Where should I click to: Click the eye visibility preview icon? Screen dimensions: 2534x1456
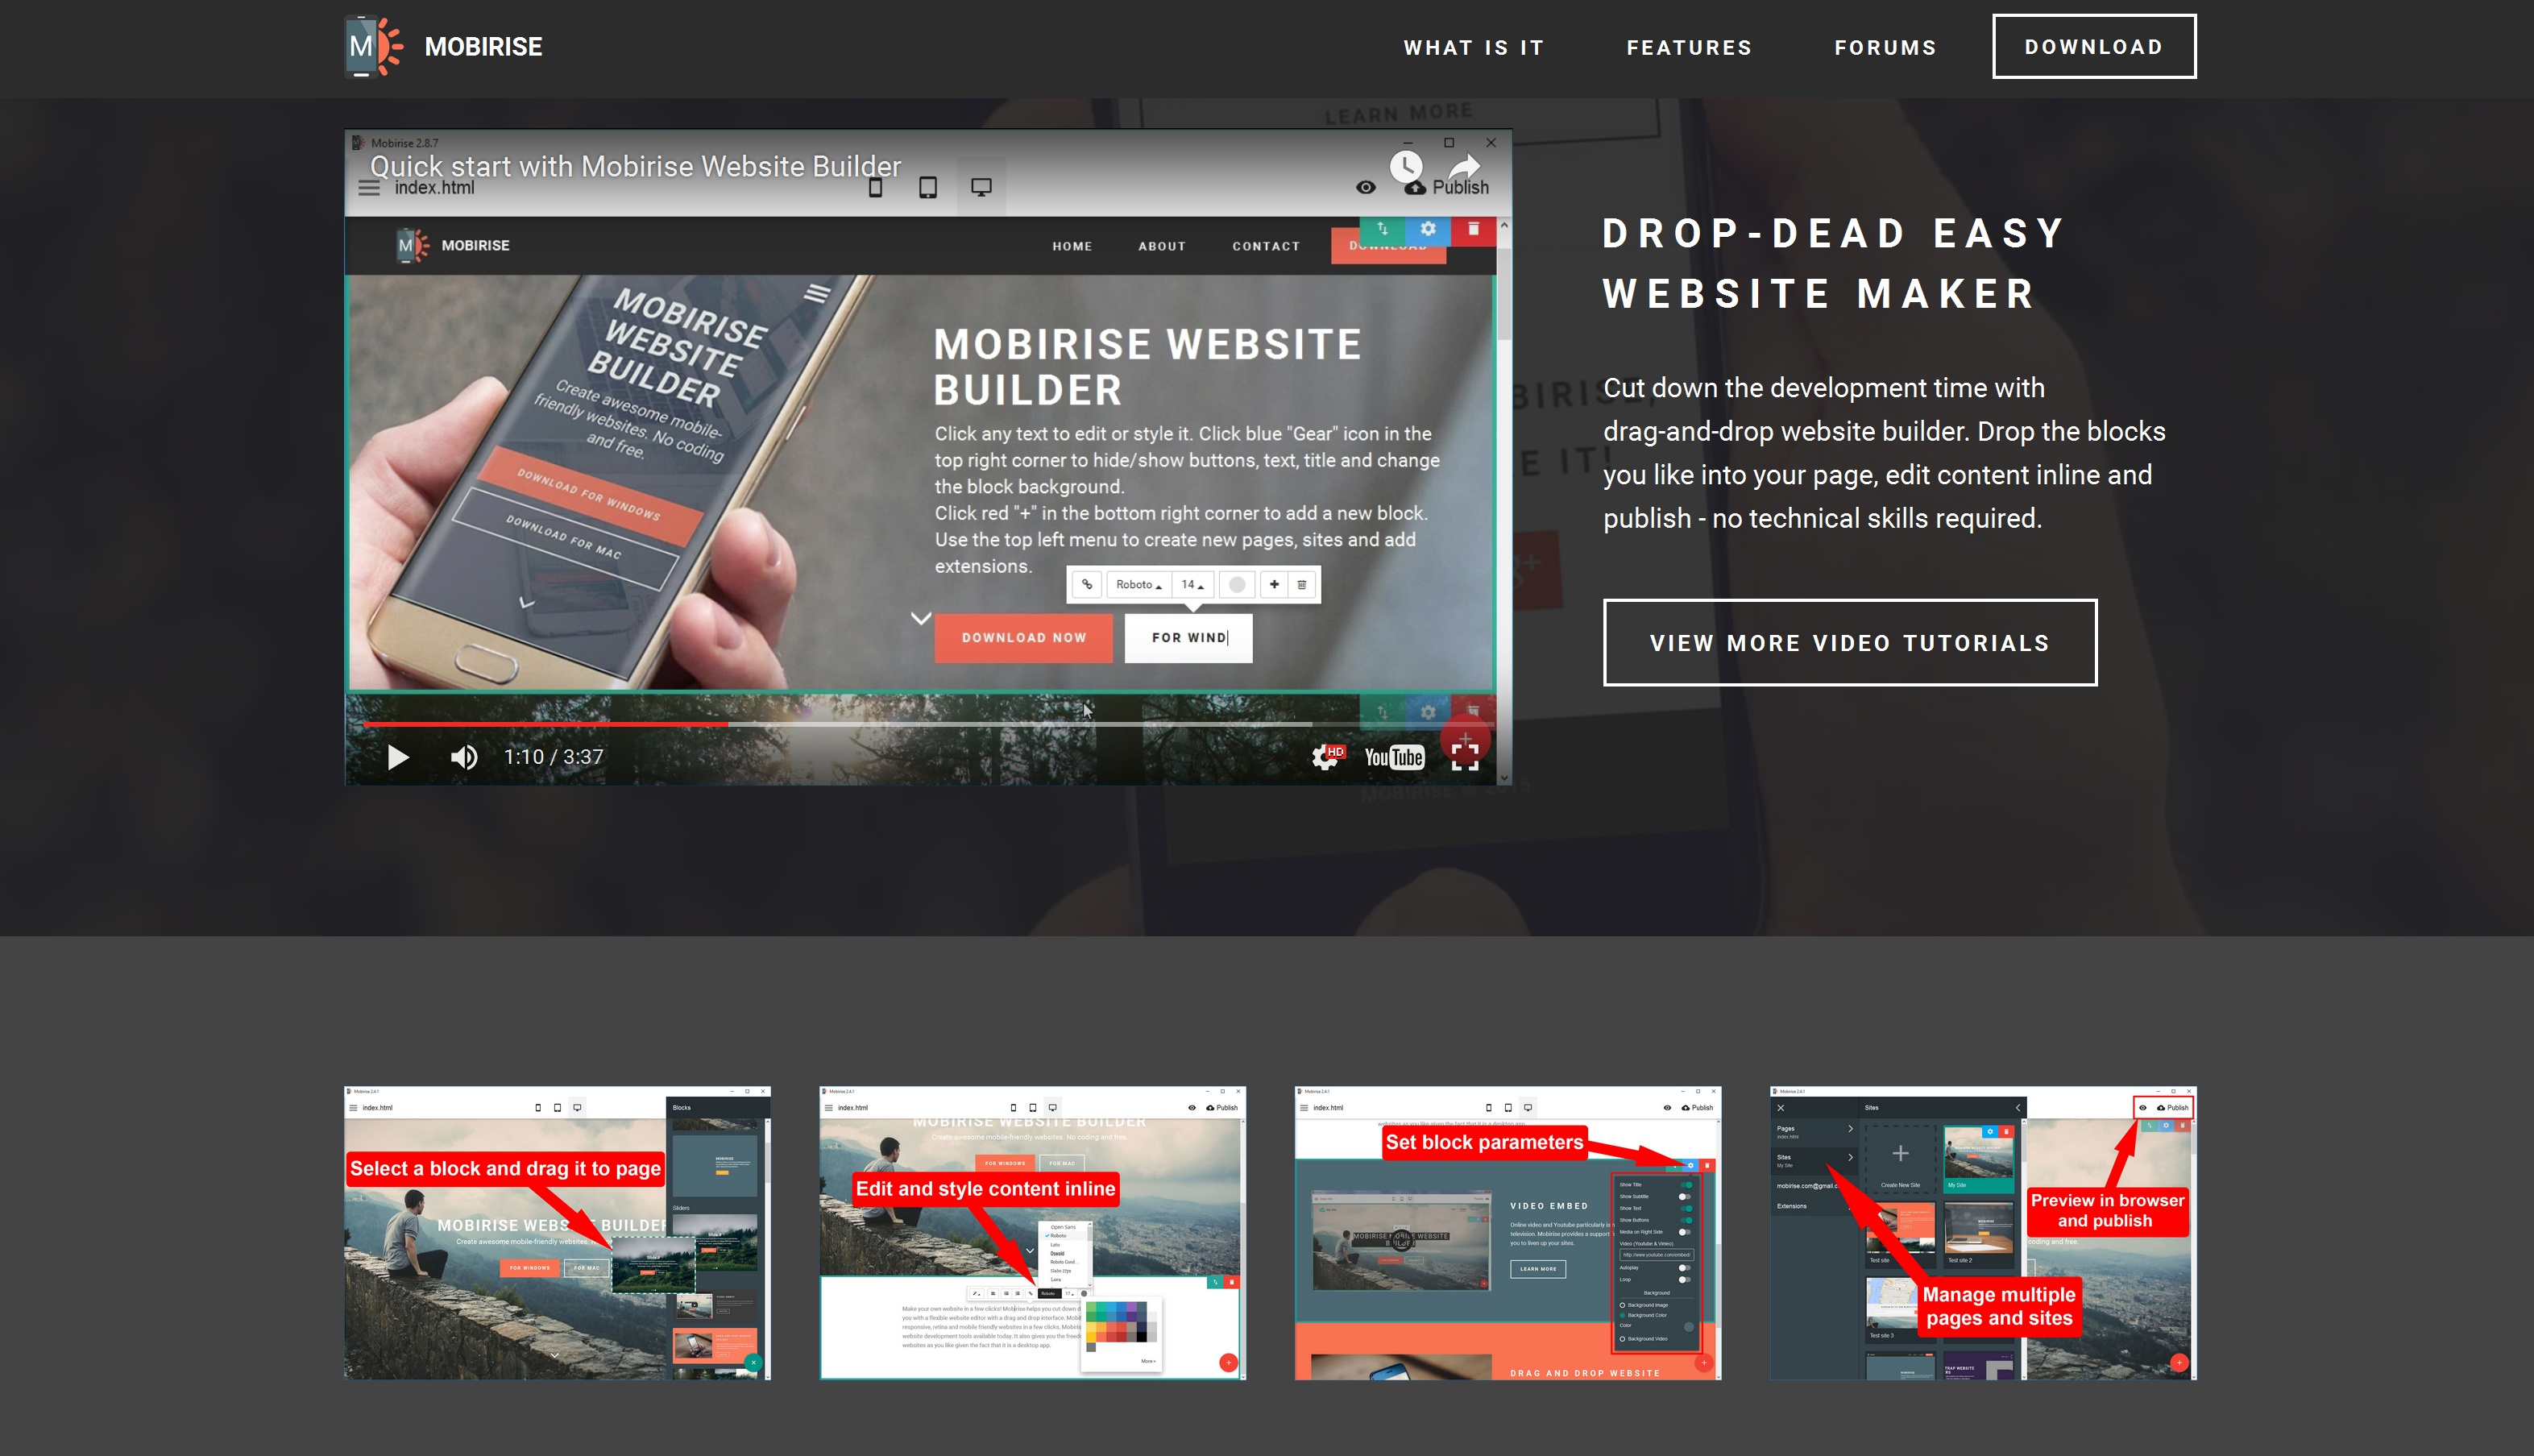1364,186
